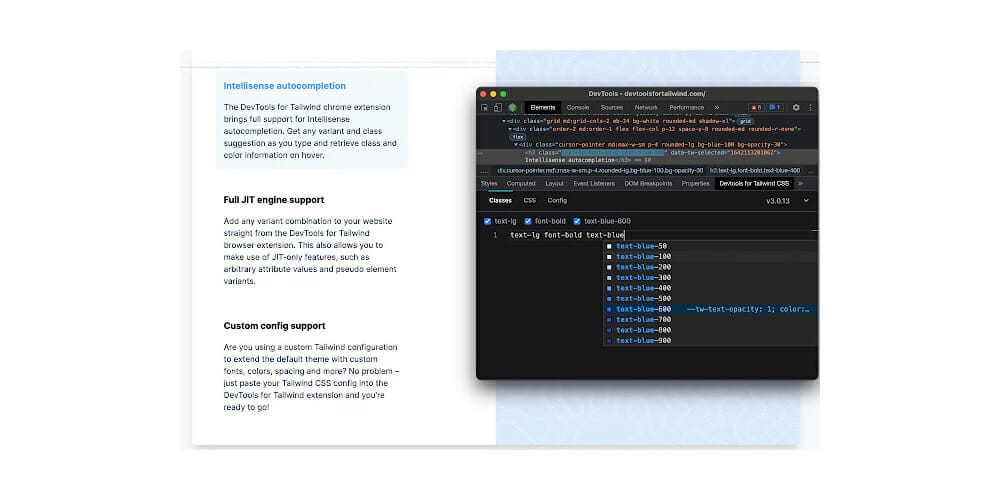Image resolution: width=1000 pixels, height=500 pixels.
Task: Click the flex badge in DOM tree
Action: [518, 136]
